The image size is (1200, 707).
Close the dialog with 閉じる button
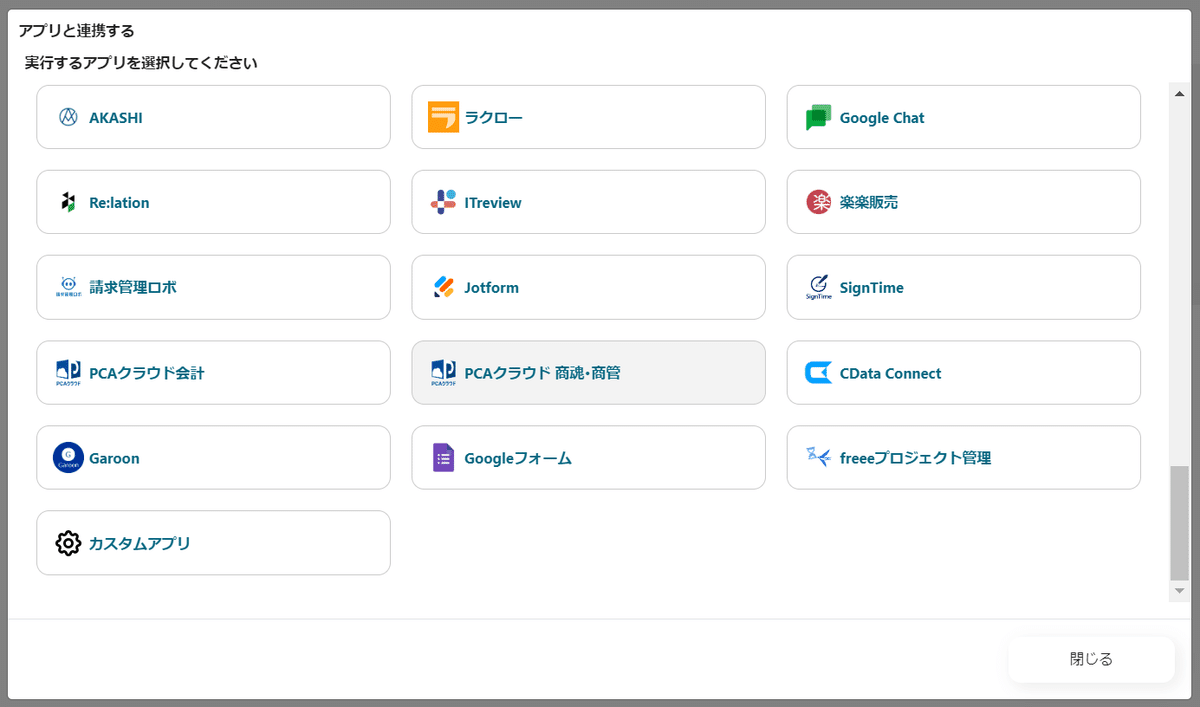pos(1091,659)
